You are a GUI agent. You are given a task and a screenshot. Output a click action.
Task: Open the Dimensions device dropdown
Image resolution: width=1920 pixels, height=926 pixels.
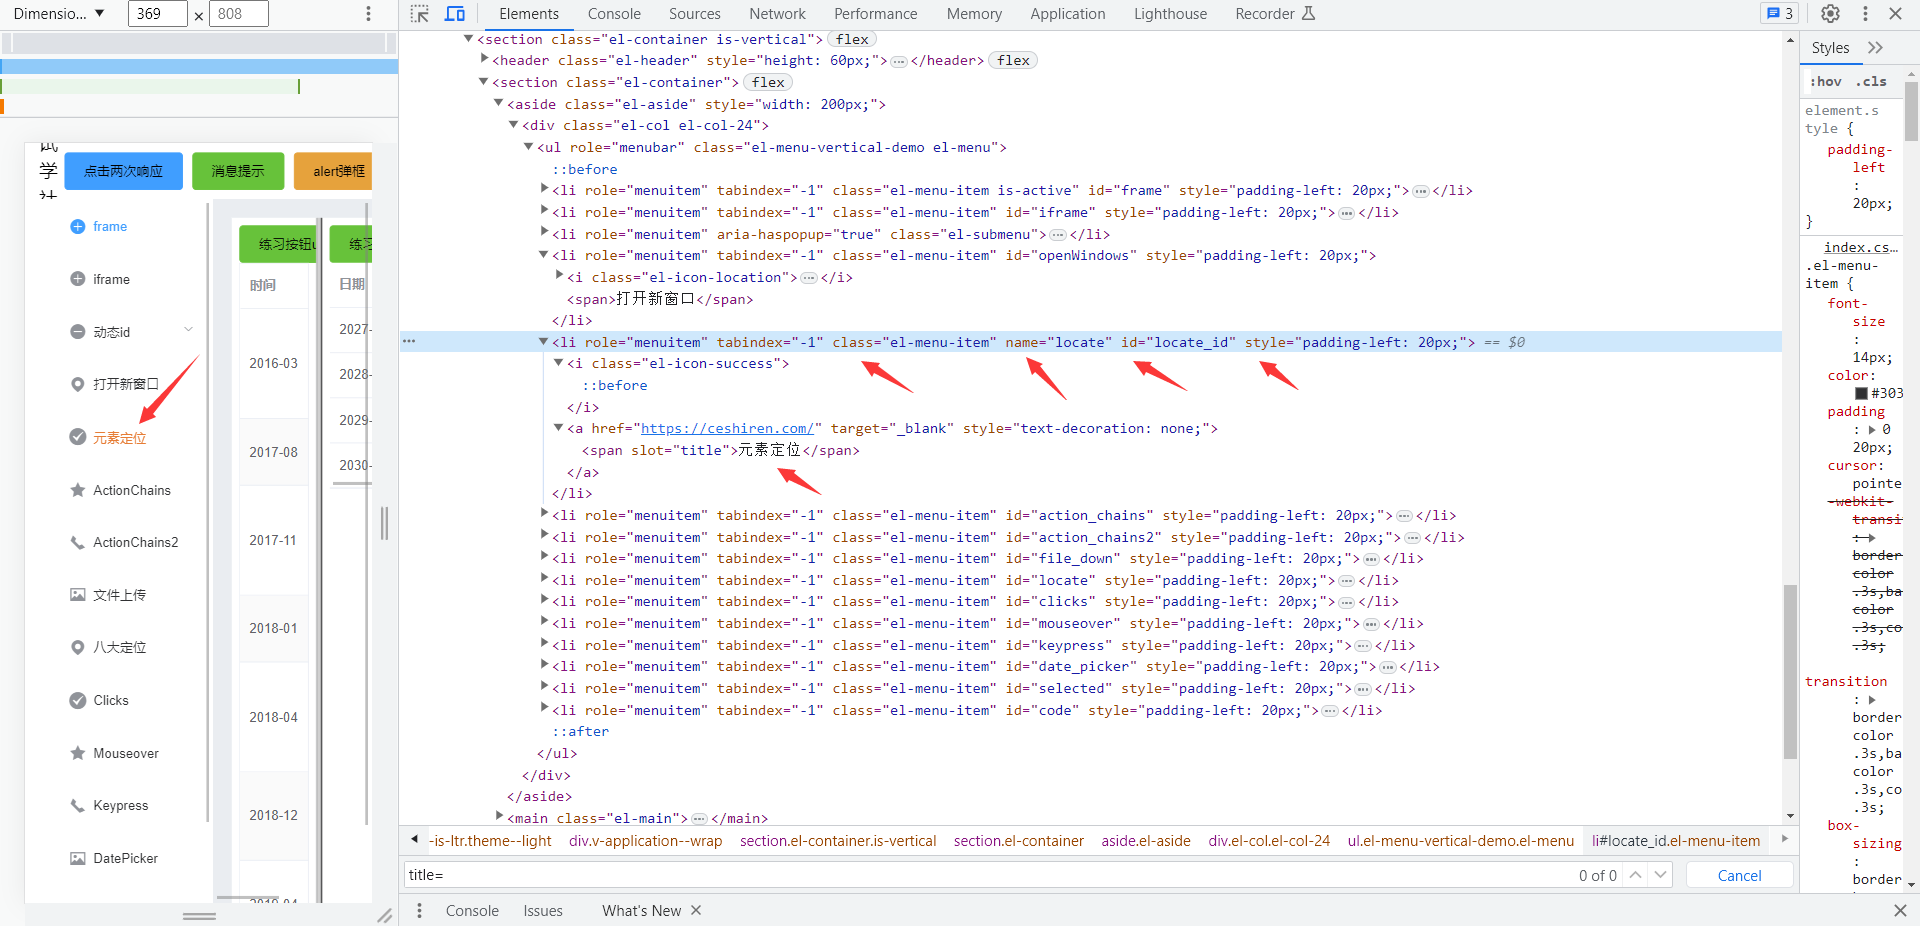click(59, 14)
